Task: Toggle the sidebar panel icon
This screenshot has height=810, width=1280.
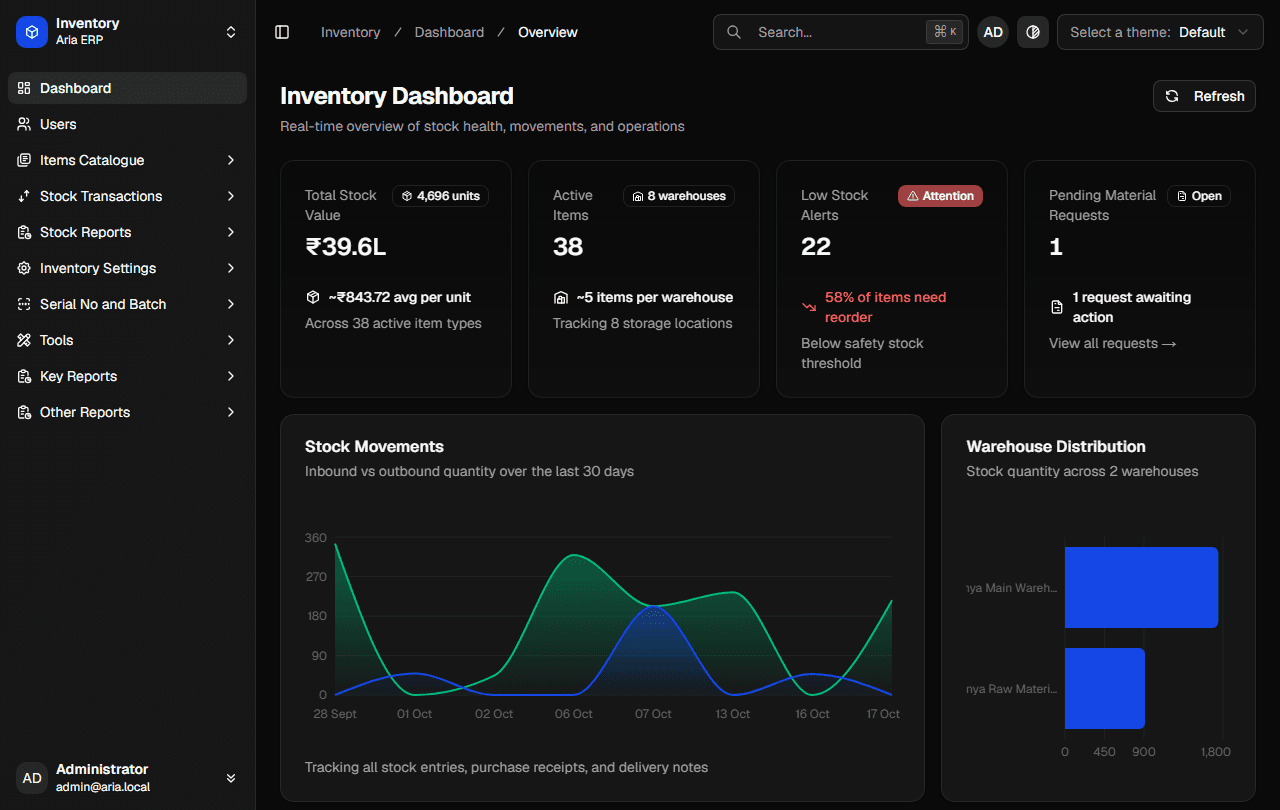Action: coord(282,32)
